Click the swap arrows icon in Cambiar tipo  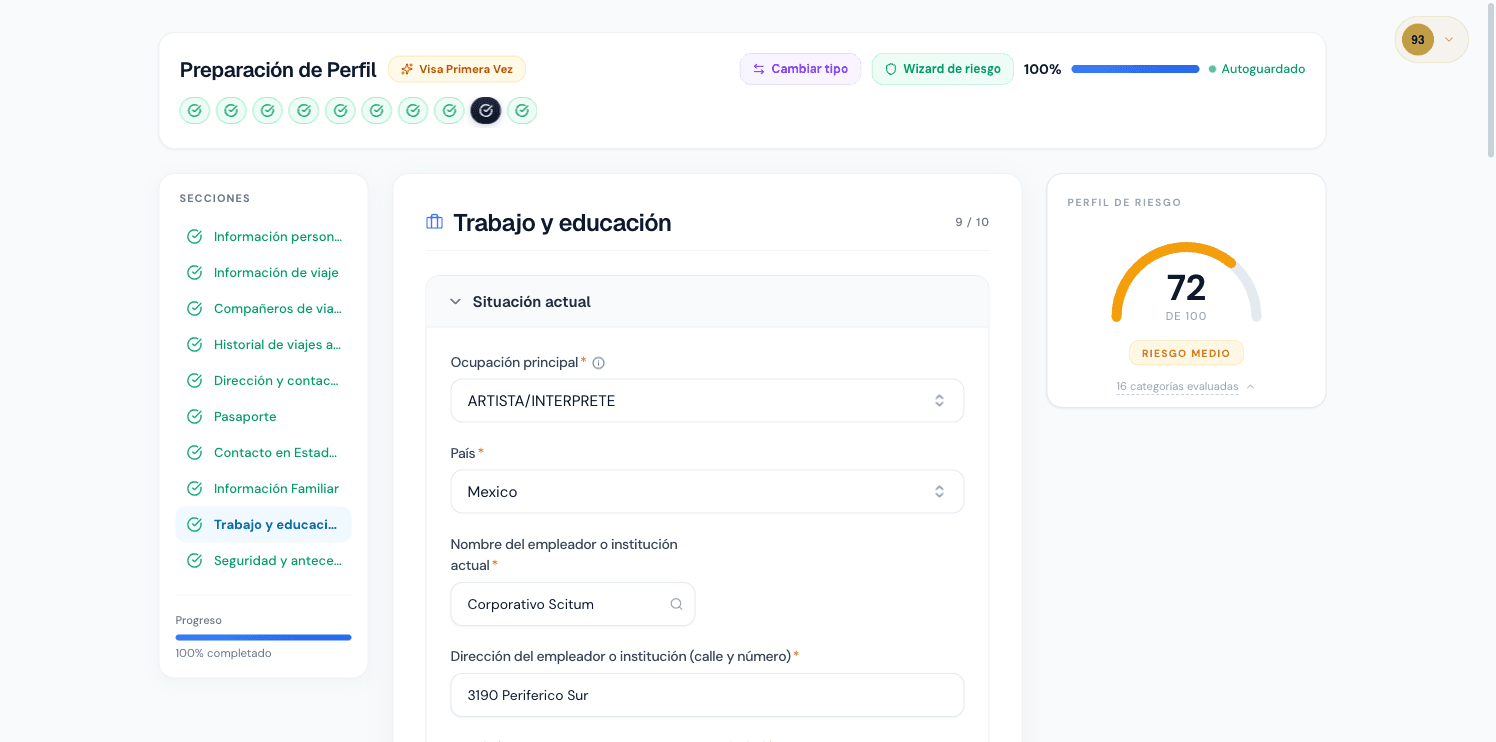[761, 68]
